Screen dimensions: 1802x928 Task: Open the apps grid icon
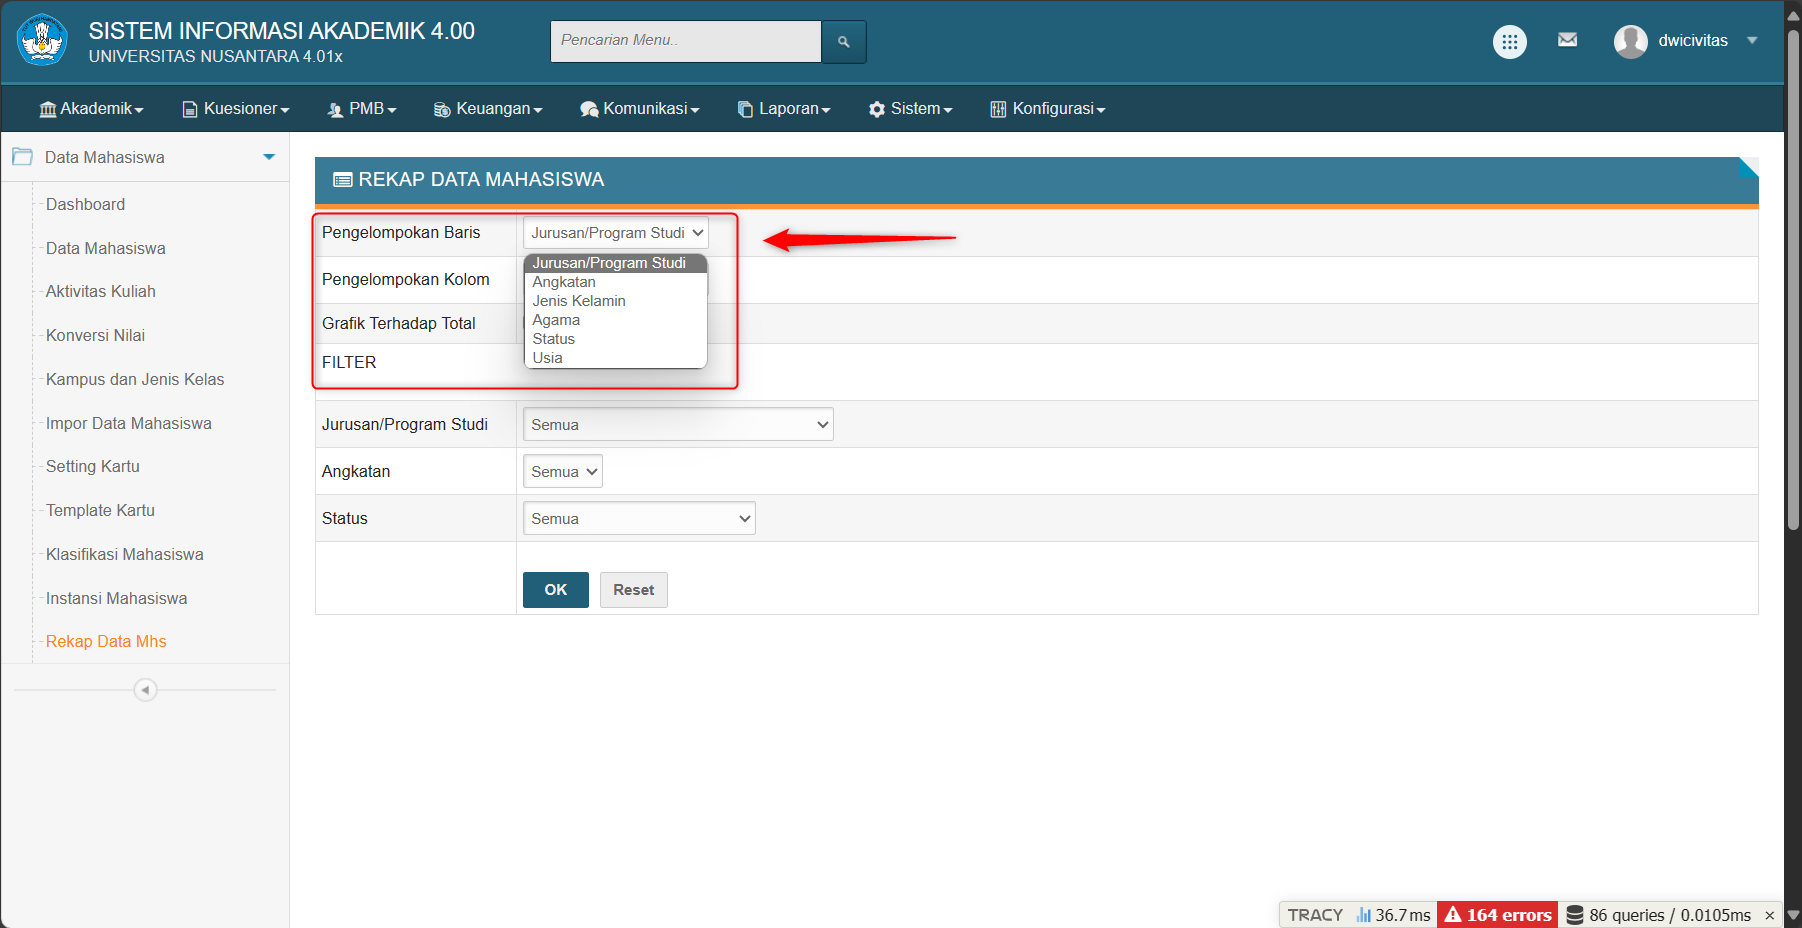(x=1509, y=41)
